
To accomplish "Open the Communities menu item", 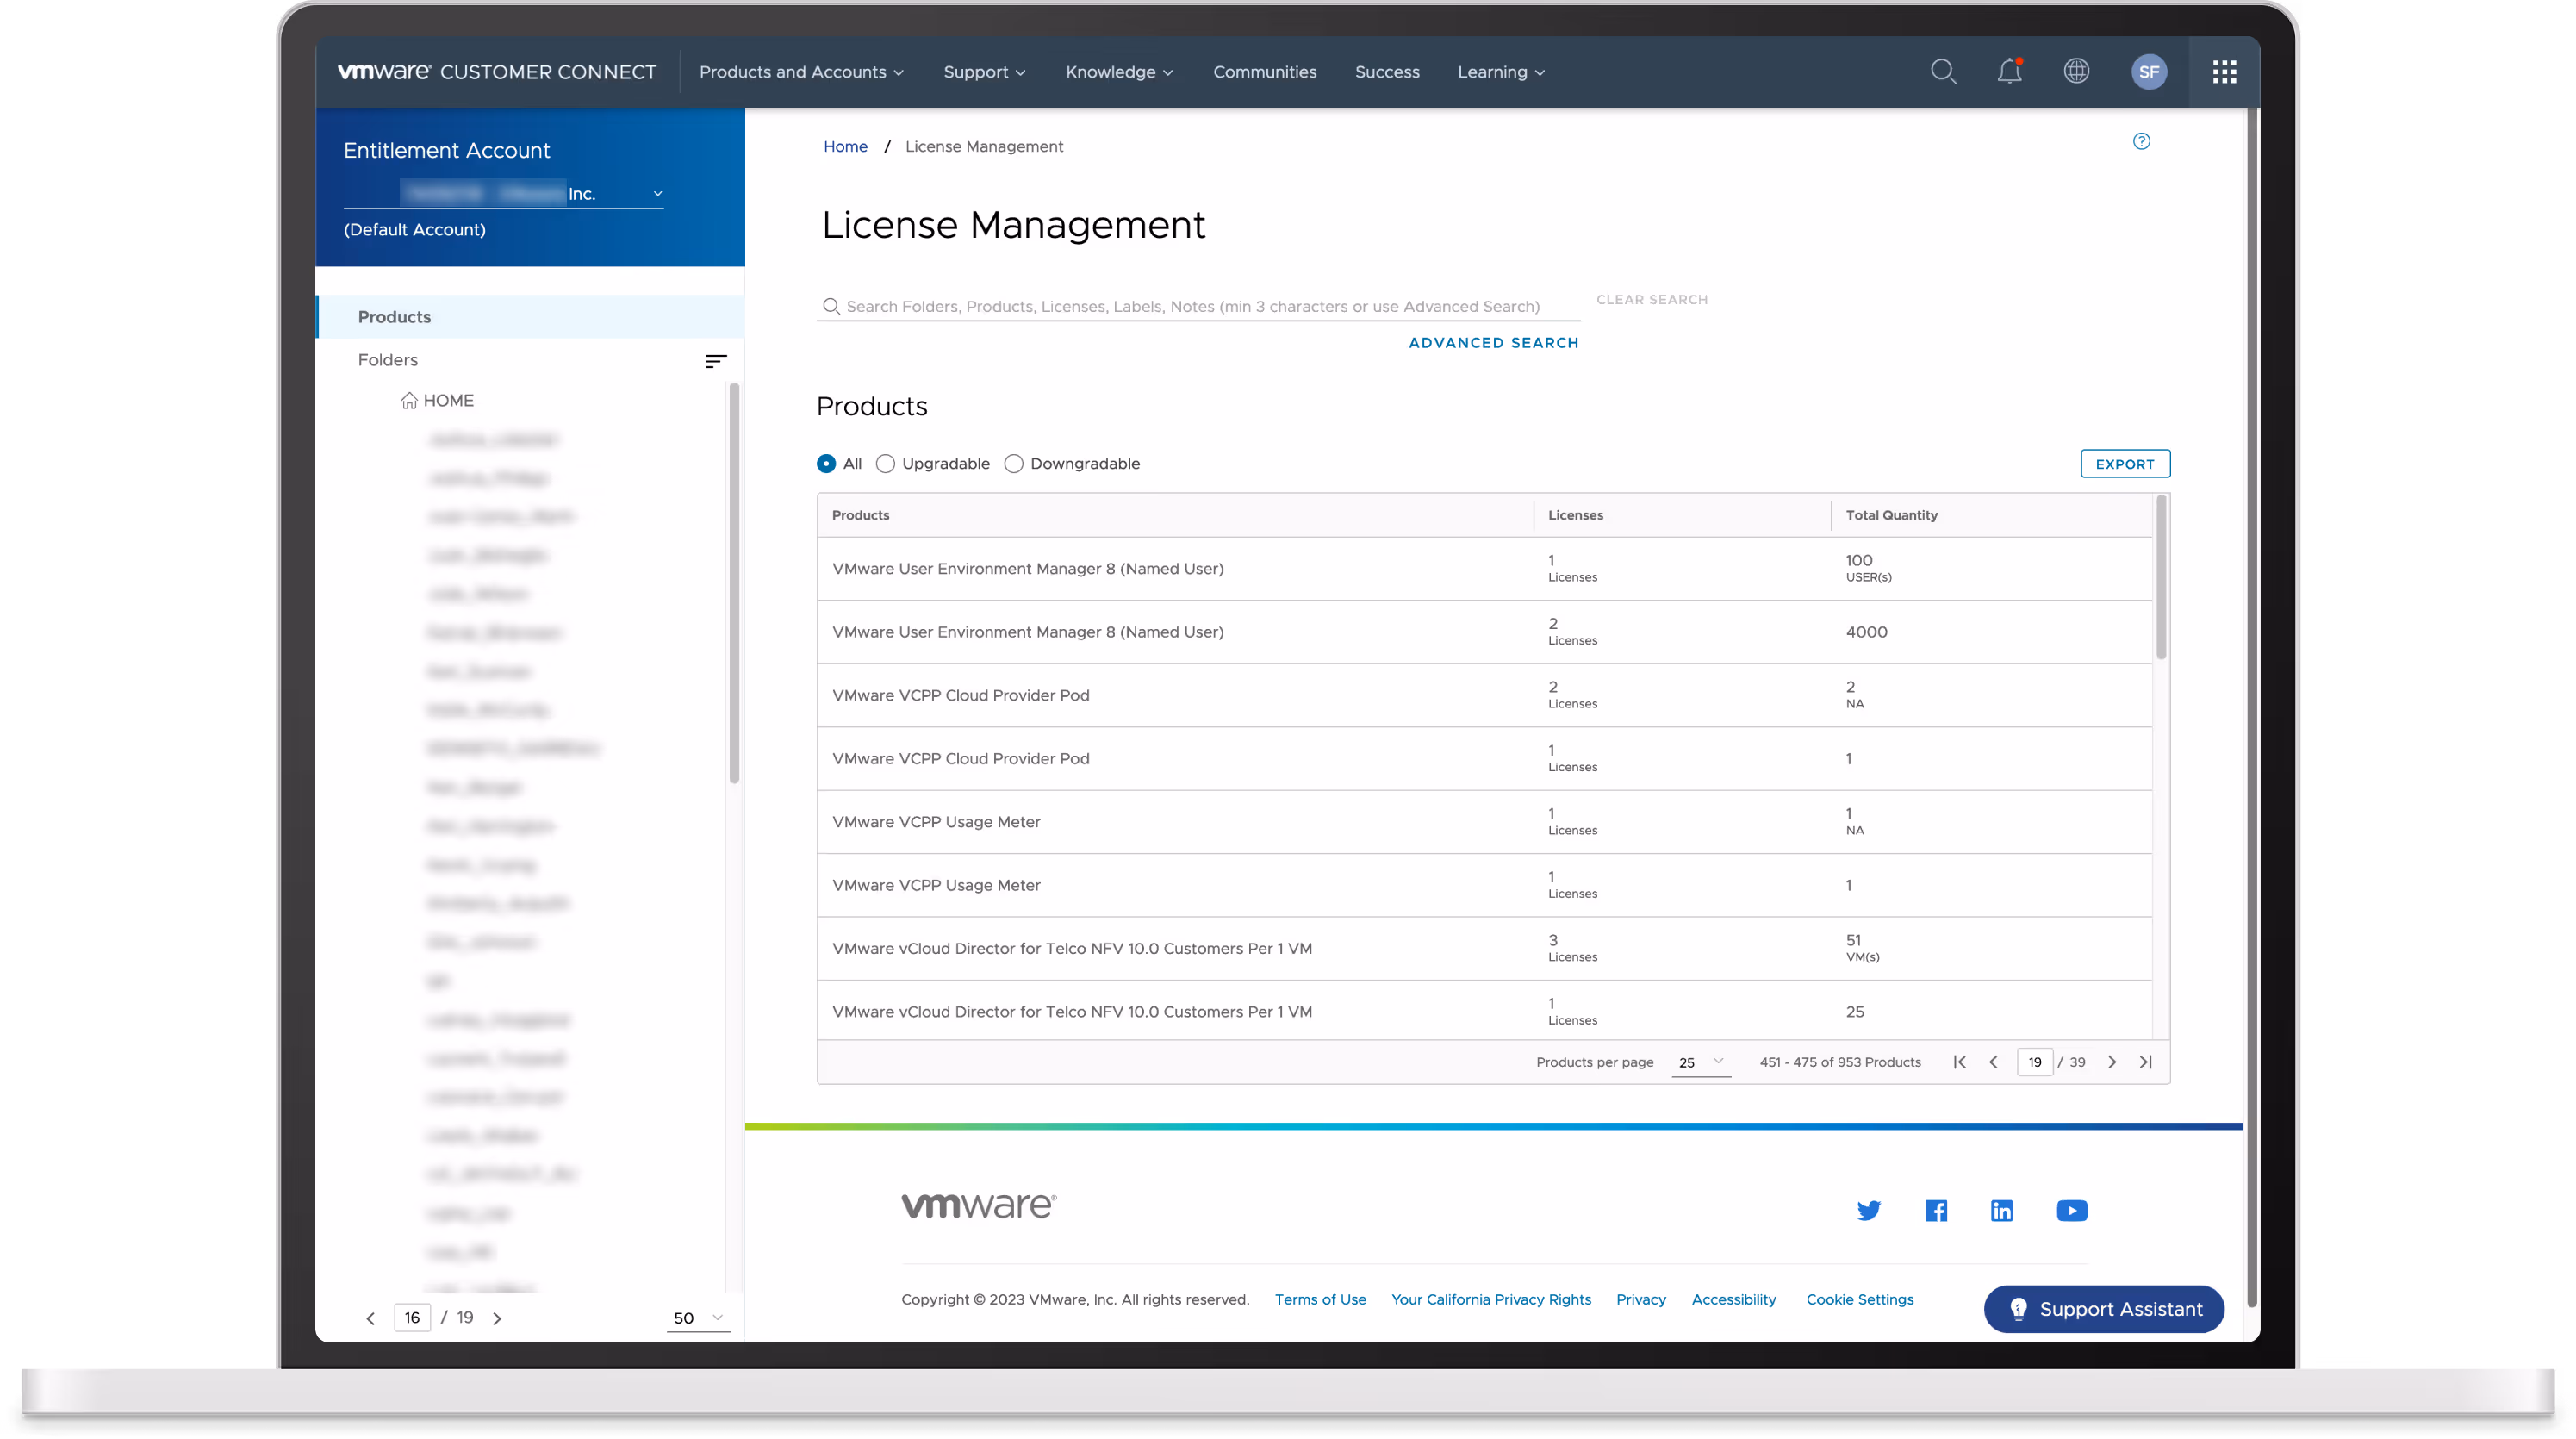I will (x=1264, y=72).
